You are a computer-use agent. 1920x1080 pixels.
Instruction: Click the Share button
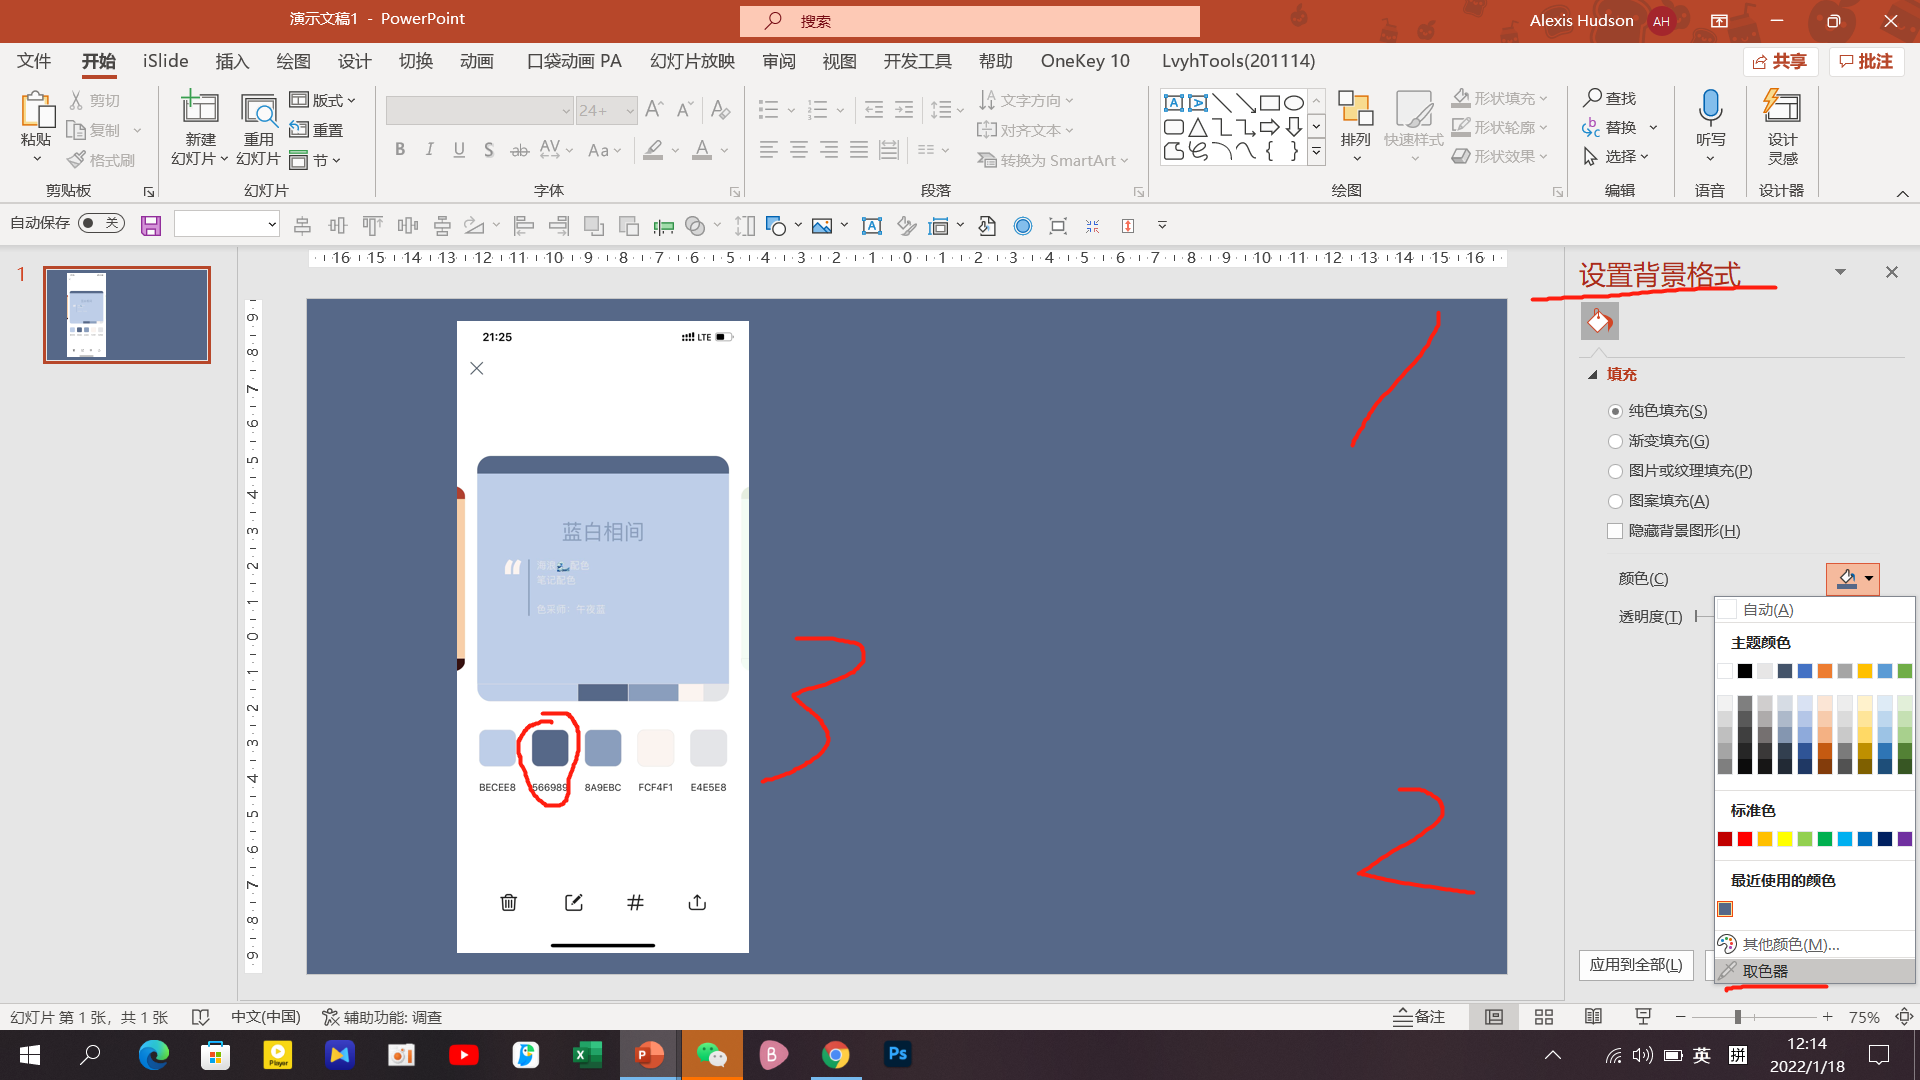click(1781, 62)
